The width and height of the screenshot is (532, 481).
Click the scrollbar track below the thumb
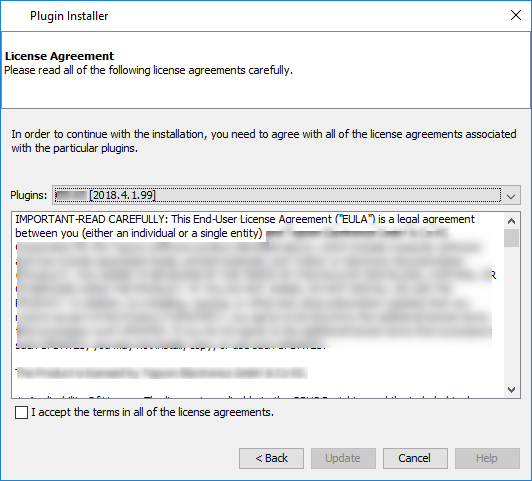511,314
